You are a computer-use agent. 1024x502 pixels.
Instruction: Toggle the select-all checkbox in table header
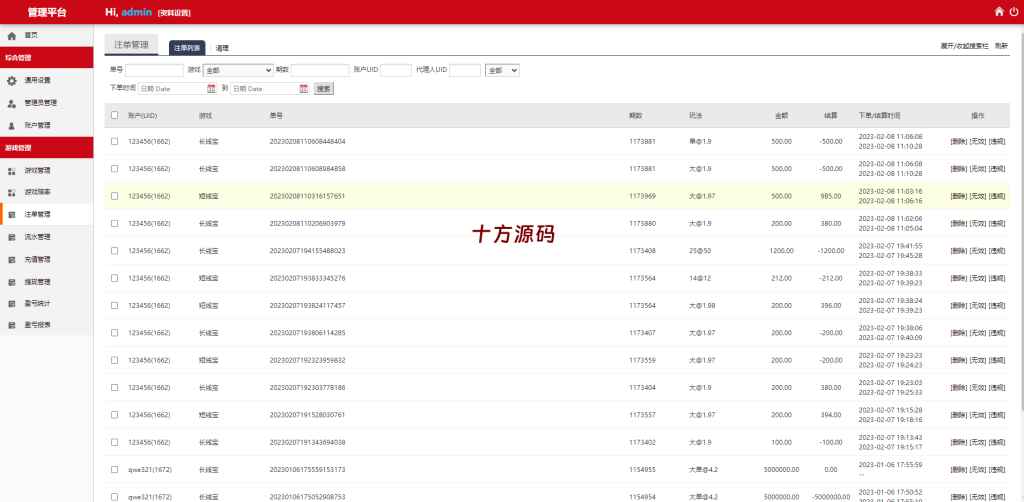click(x=115, y=115)
